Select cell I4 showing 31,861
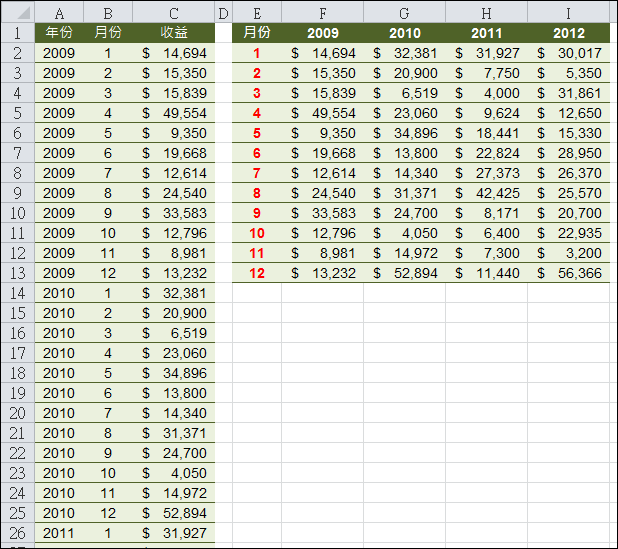 568,93
